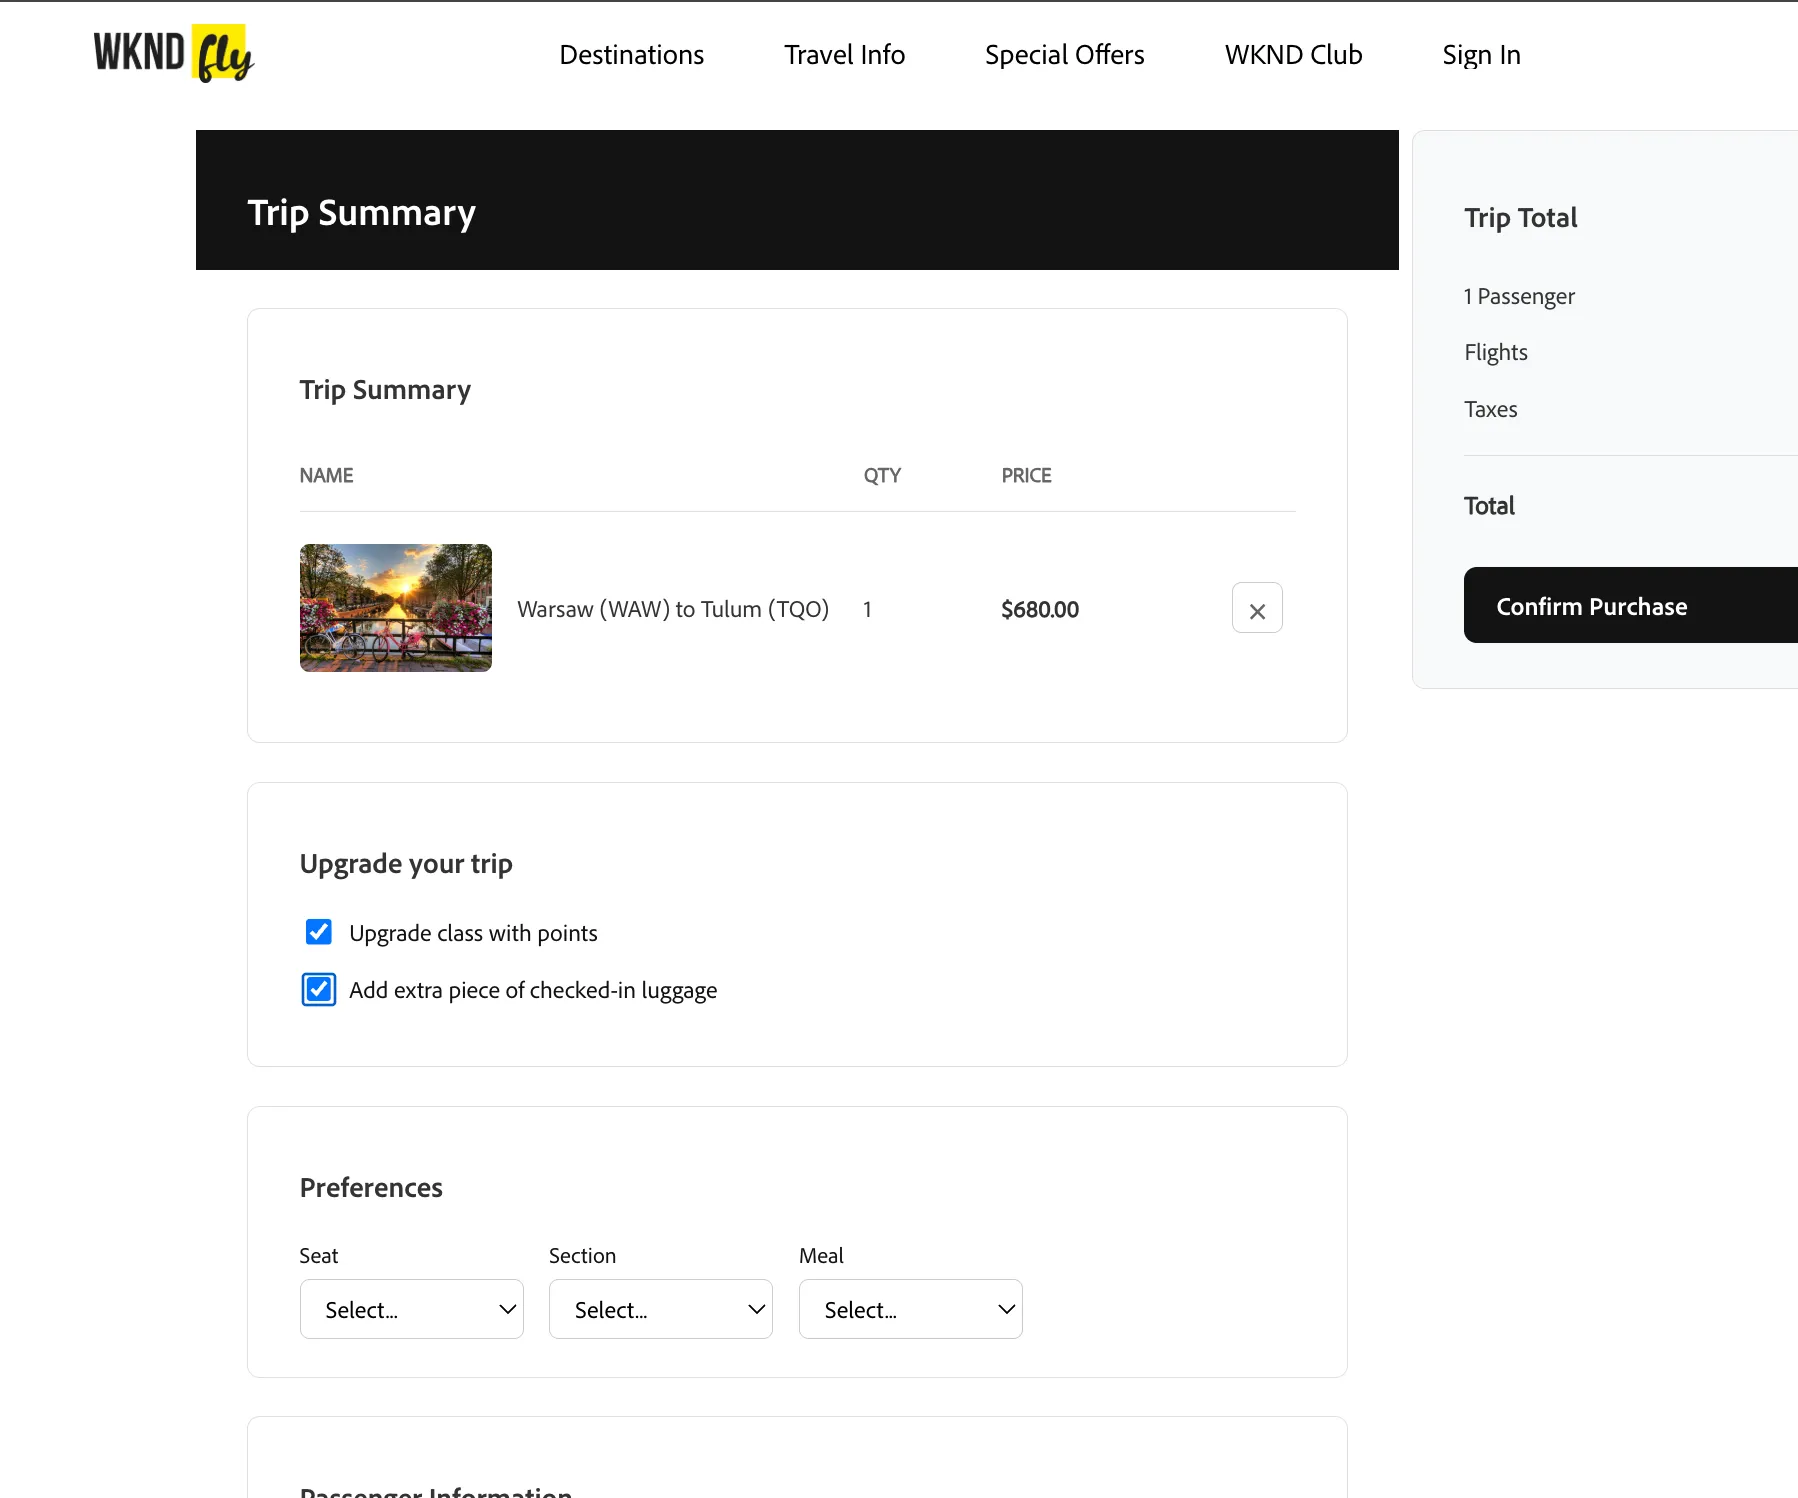Uncheck Upgrade class with points
The width and height of the screenshot is (1798, 1498).
319,932
